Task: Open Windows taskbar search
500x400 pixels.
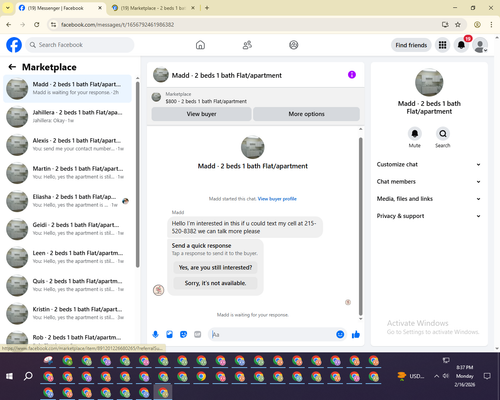Action: tap(28, 376)
